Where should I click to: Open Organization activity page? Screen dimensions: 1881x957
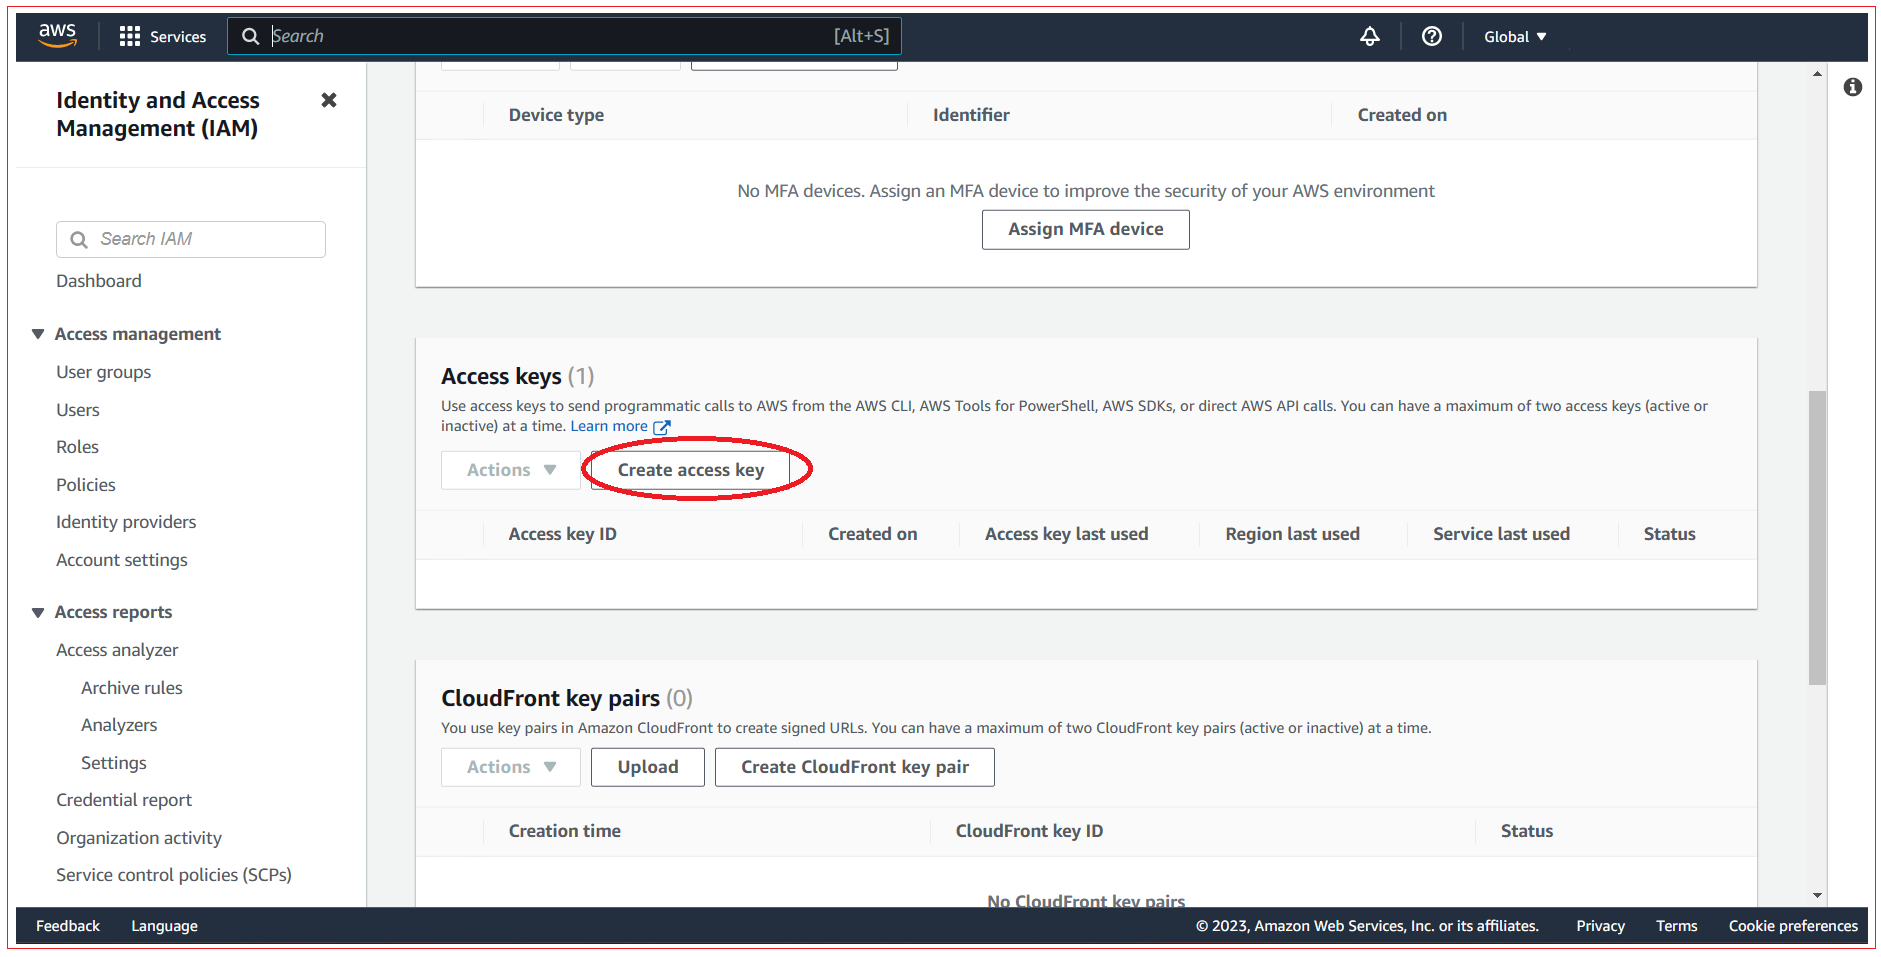(139, 838)
